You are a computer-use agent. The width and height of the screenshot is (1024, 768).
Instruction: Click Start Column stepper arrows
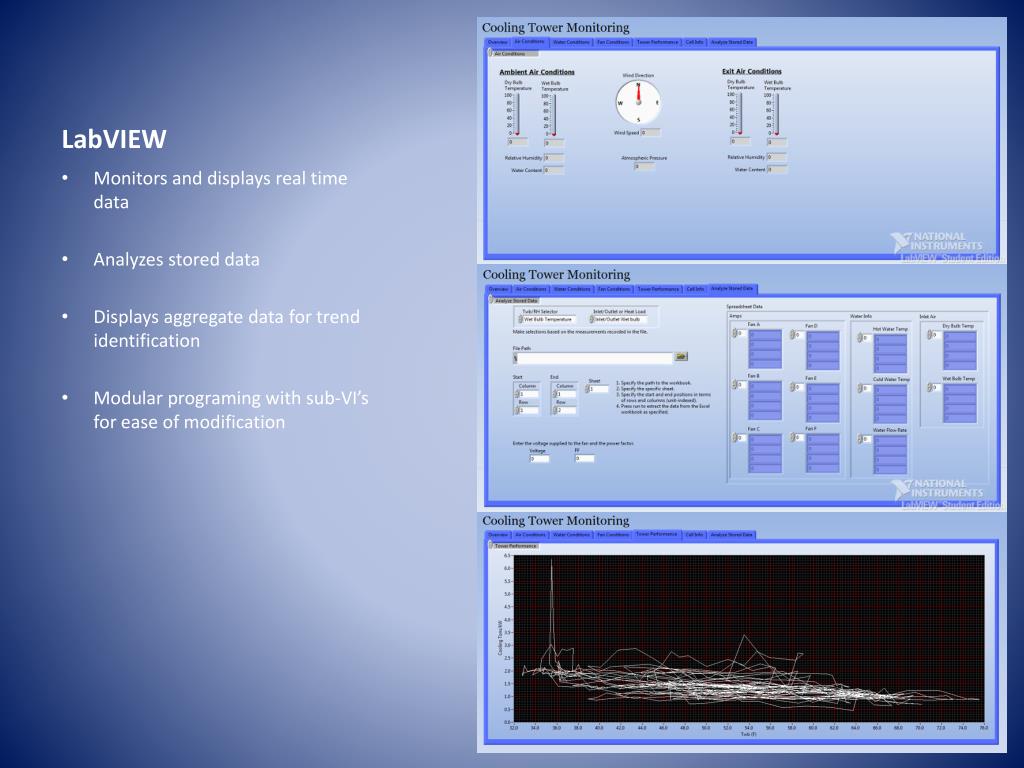[x=517, y=394]
